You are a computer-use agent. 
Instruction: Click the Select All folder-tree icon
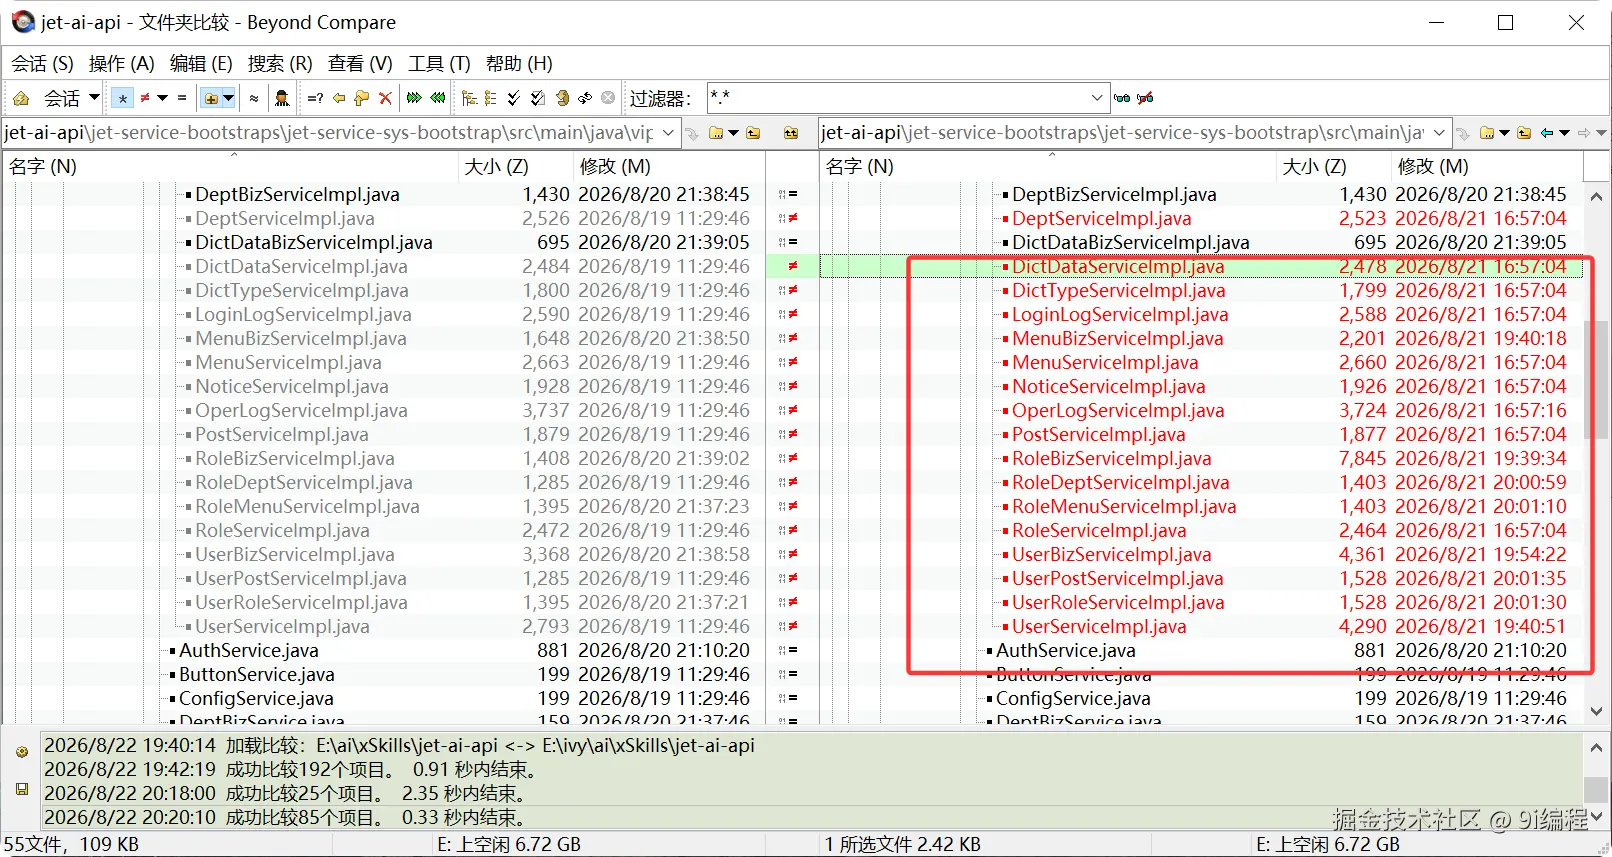point(469,98)
